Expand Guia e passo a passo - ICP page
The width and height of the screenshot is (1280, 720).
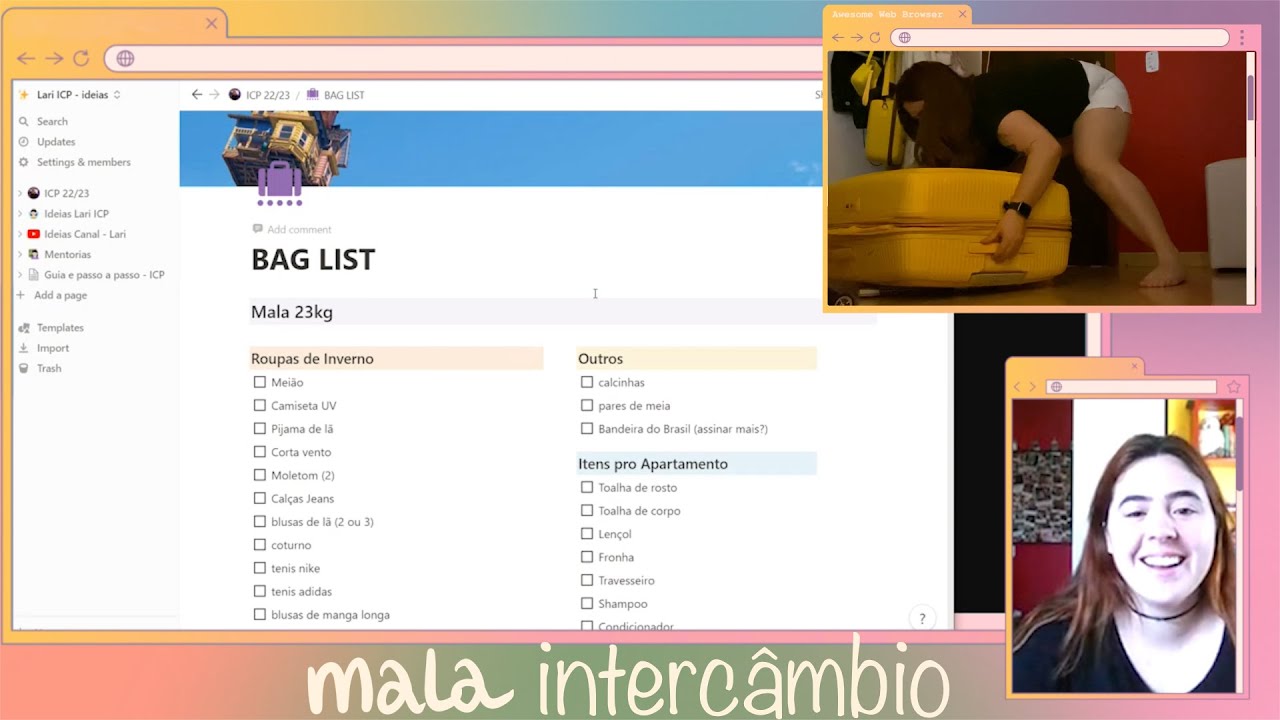pyautogui.click(x=20, y=275)
